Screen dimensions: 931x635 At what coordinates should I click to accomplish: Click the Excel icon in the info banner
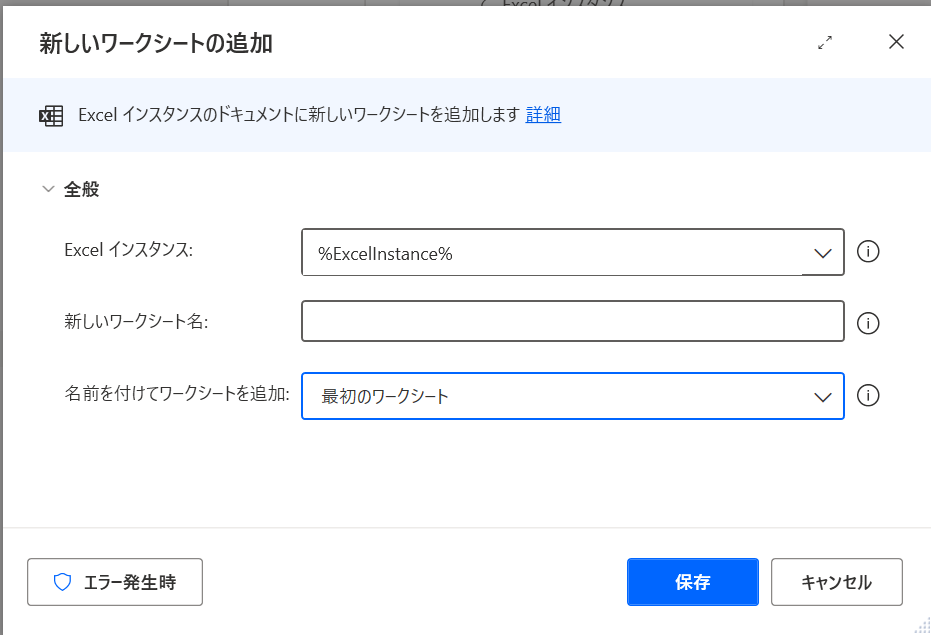[x=51, y=115]
